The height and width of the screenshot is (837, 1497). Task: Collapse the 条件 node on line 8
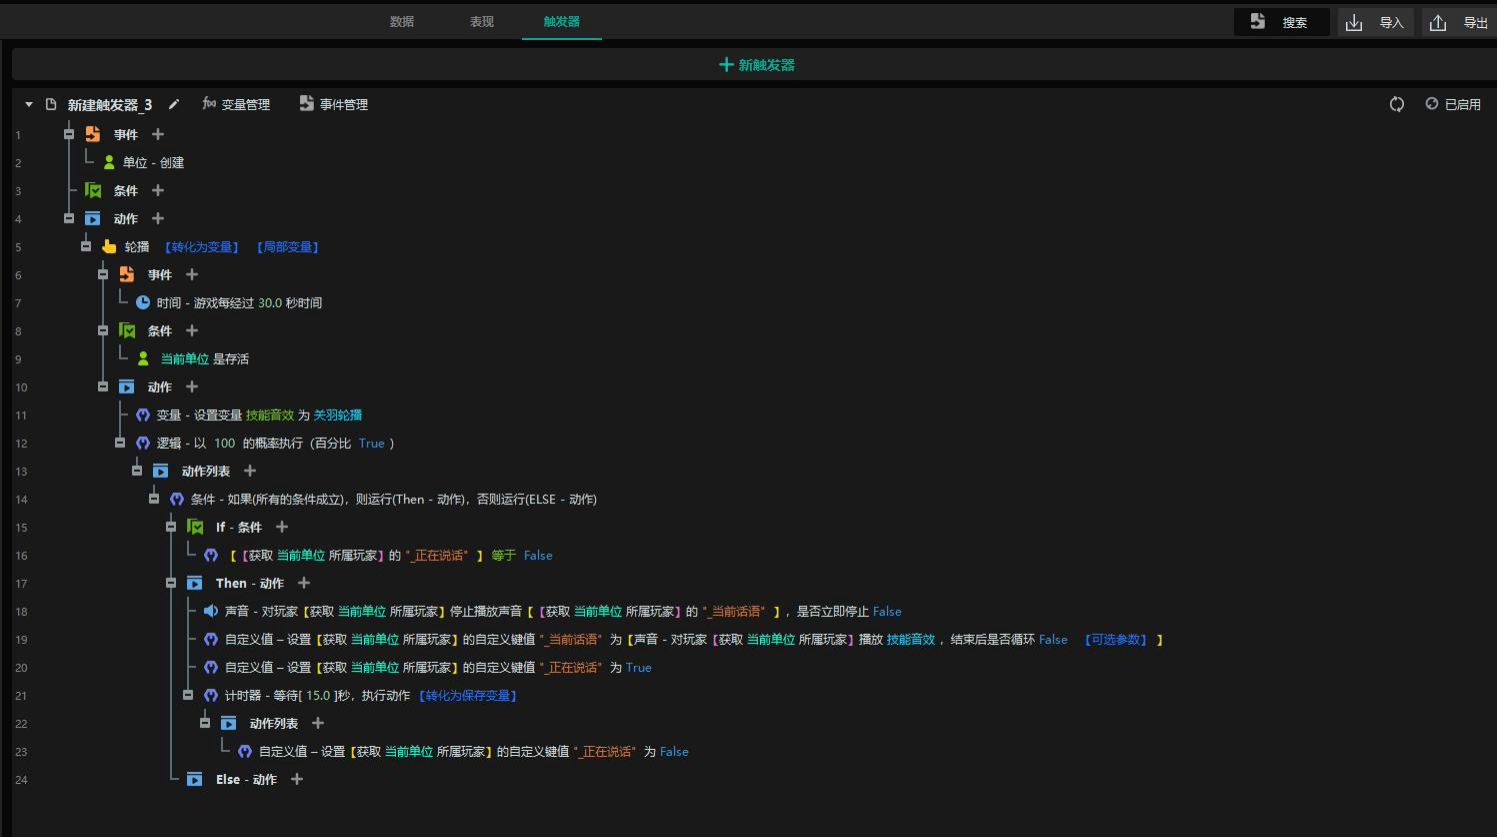click(x=103, y=330)
